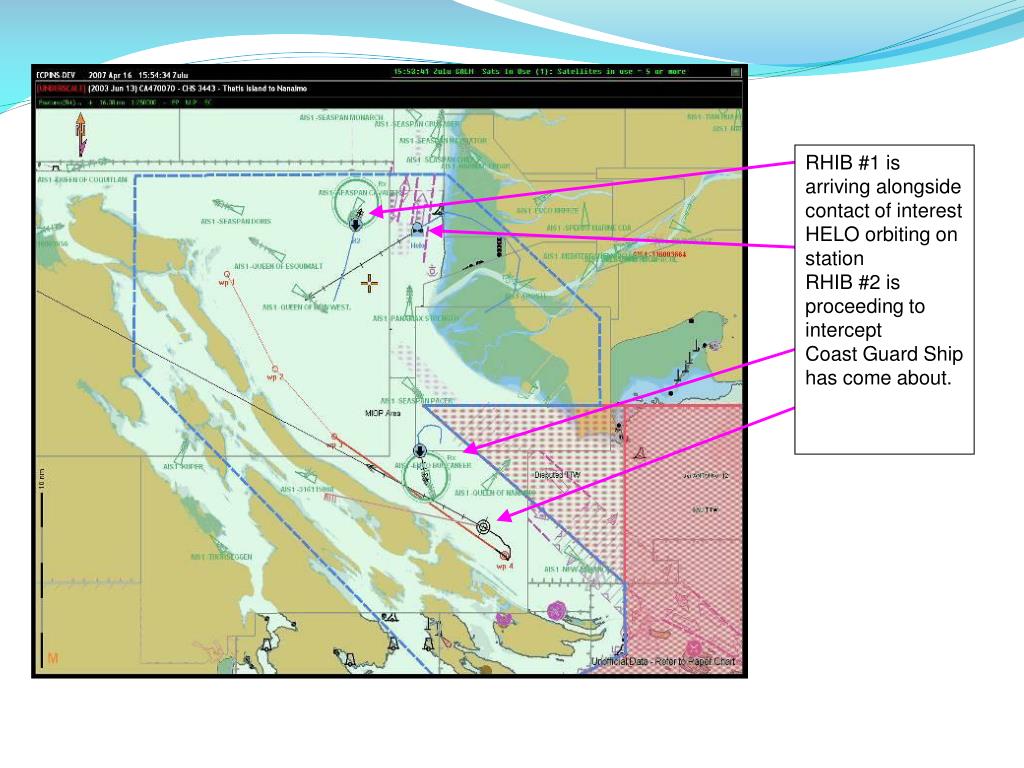This screenshot has width=1024, height=768.
Task: Select the RHIB marker below MIOP Area label
Action: pos(420,451)
